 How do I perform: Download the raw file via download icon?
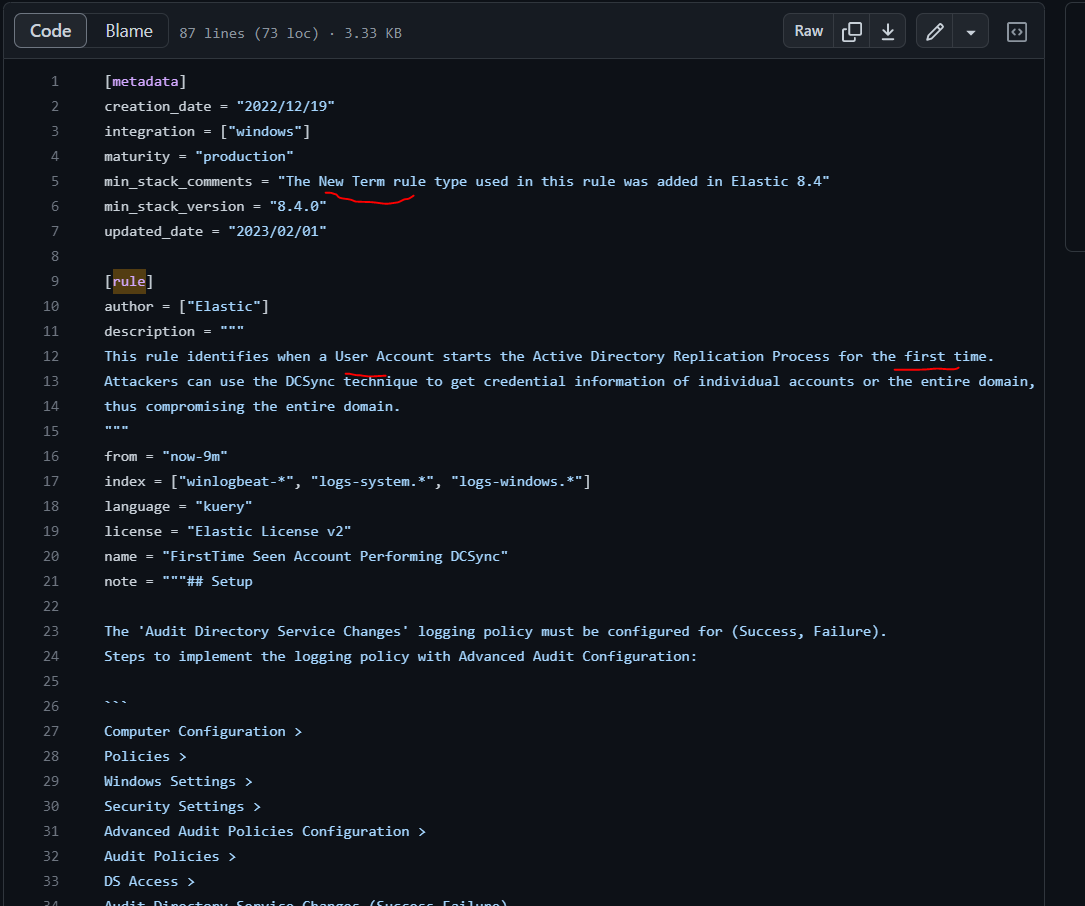[887, 31]
